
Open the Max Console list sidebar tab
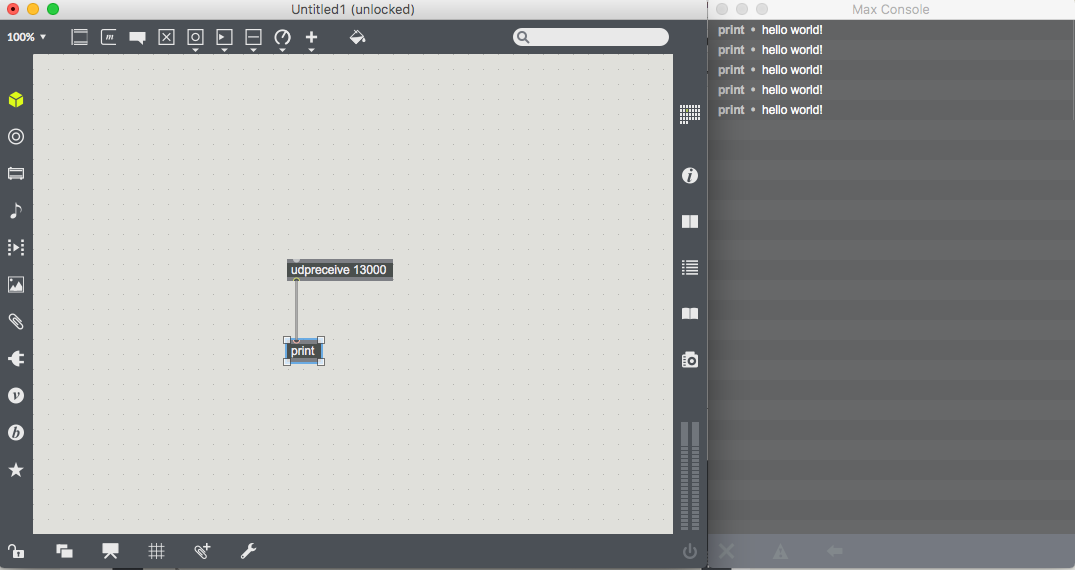click(689, 267)
